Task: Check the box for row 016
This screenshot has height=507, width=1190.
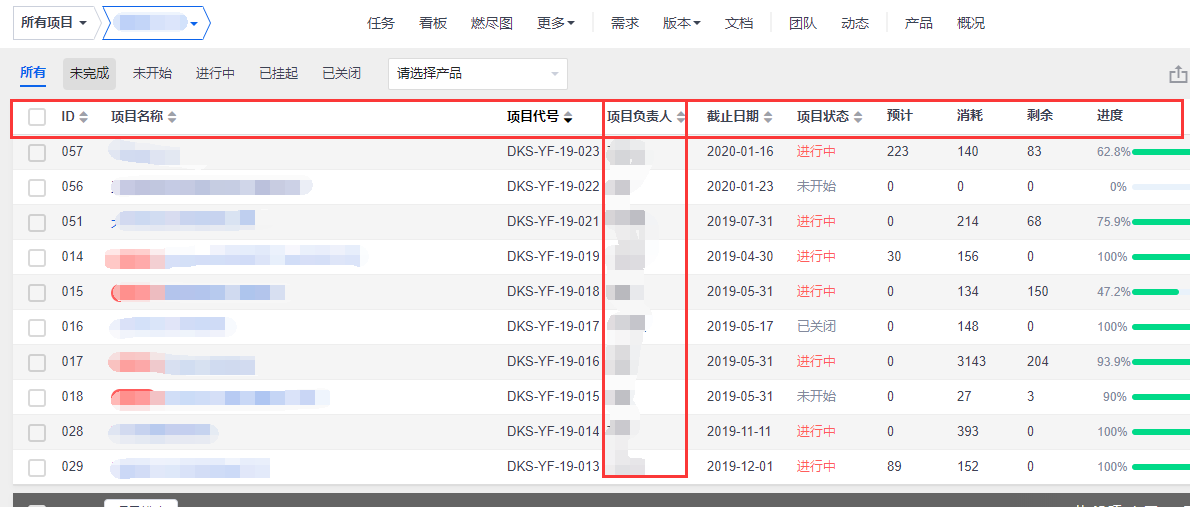Action: click(37, 326)
